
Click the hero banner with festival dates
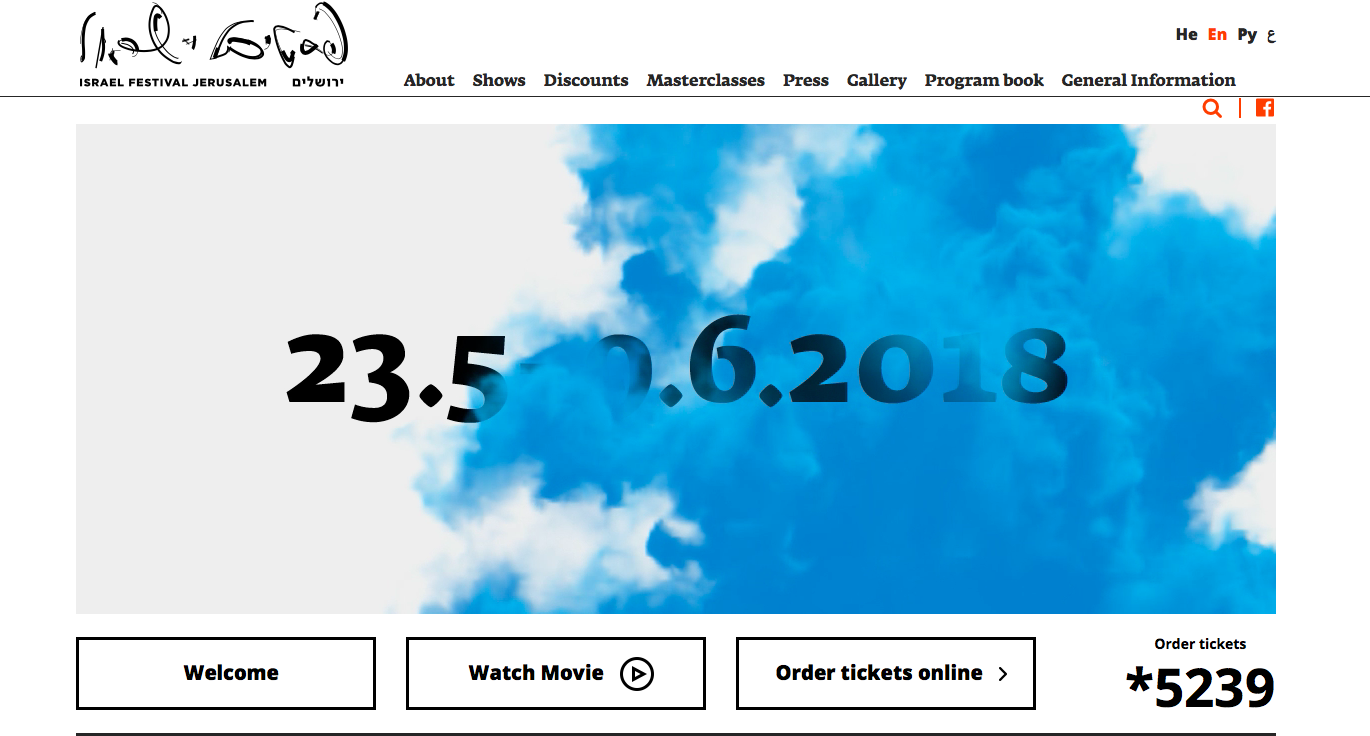click(676, 369)
